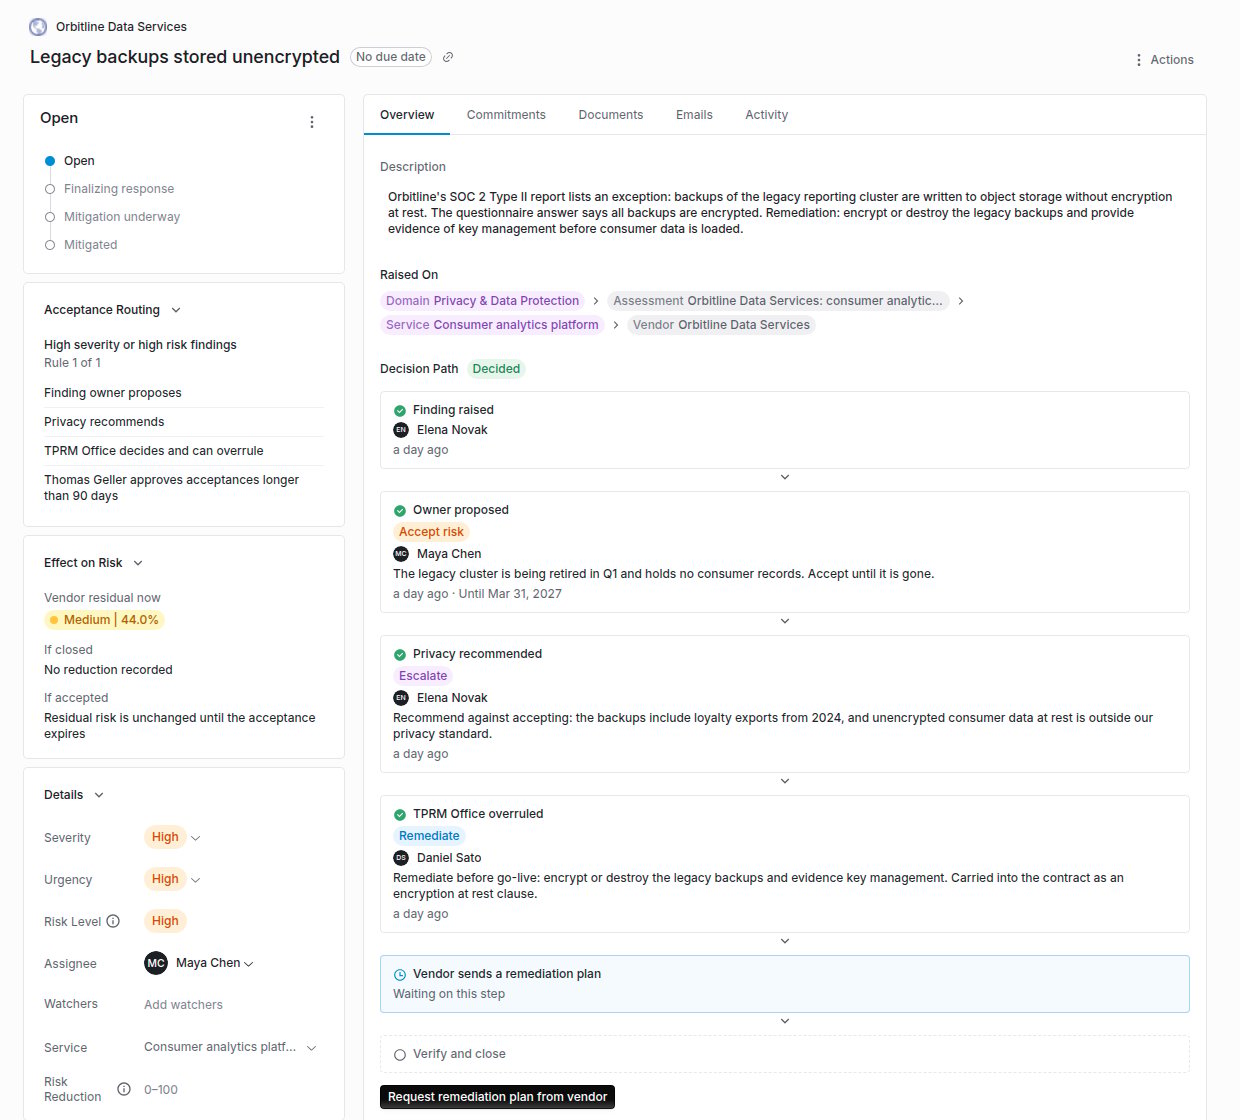Click the Risk Level info icon
Image resolution: width=1240 pixels, height=1120 pixels.
(113, 921)
